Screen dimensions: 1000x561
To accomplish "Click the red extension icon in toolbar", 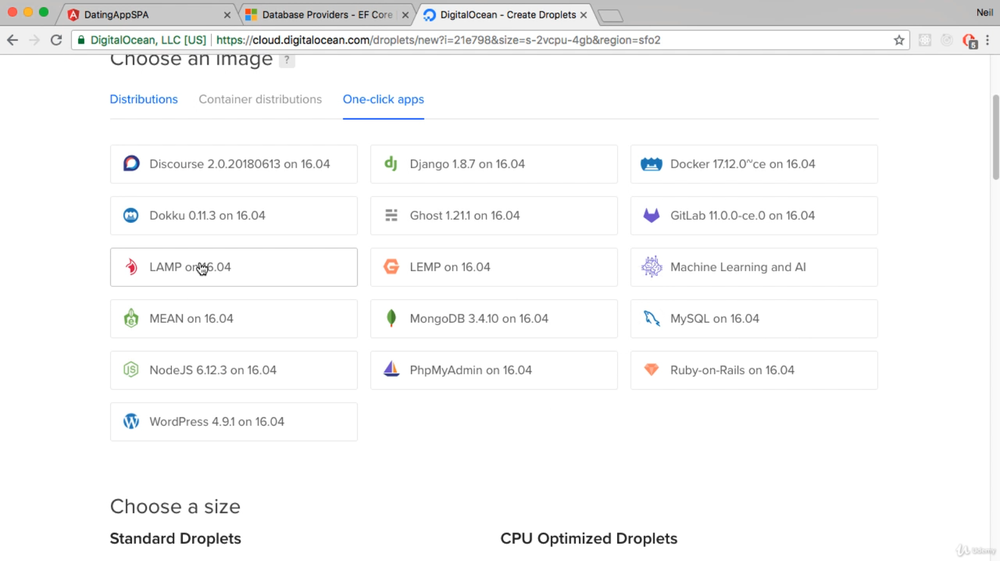I will click(x=969, y=41).
